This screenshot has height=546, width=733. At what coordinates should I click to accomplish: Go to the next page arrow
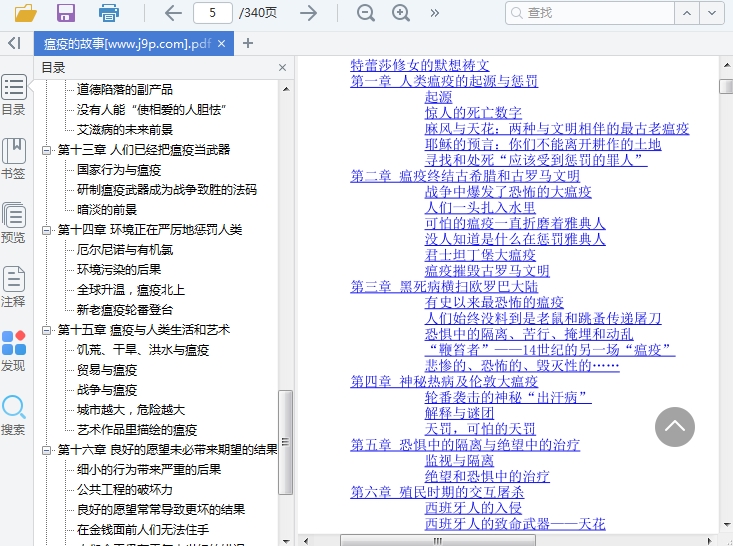coord(309,13)
